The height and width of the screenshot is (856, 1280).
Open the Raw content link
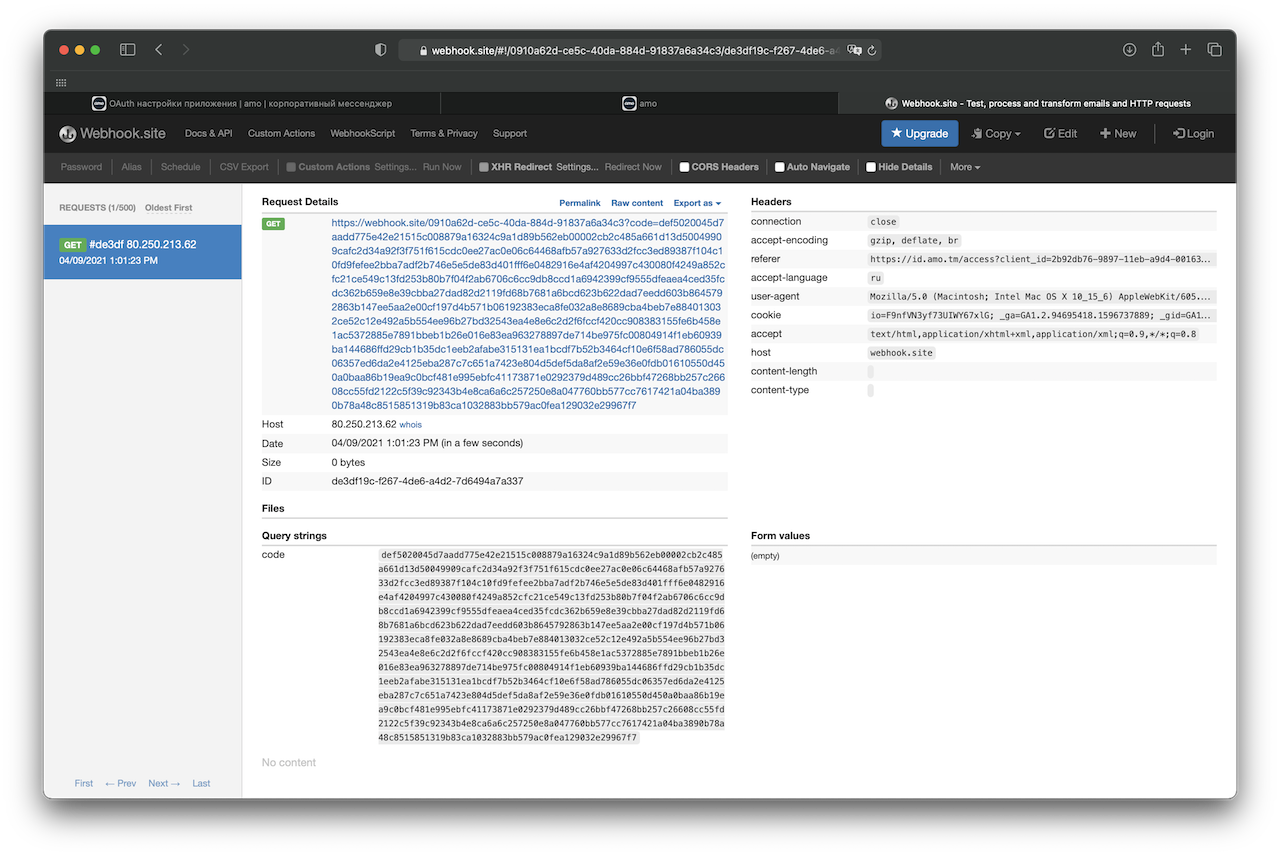pyautogui.click(x=637, y=203)
